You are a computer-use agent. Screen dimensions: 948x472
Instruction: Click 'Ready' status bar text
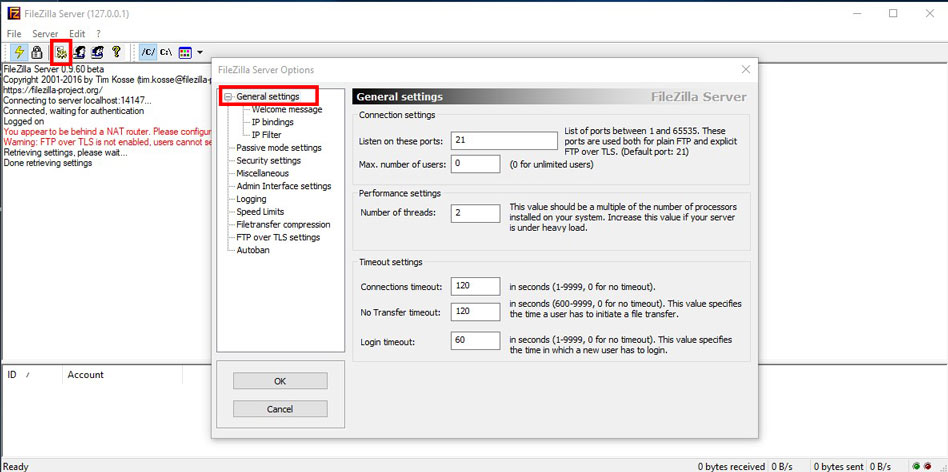pyautogui.click(x=16, y=467)
